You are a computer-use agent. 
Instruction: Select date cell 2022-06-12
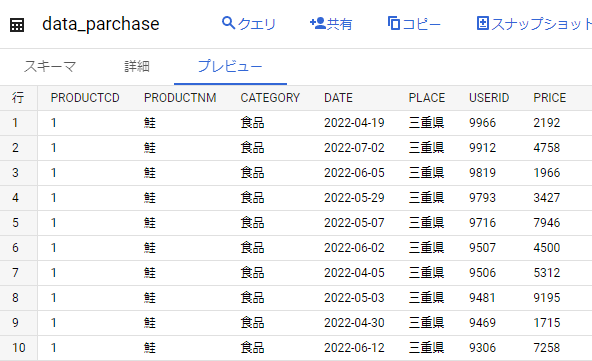[x=354, y=348]
